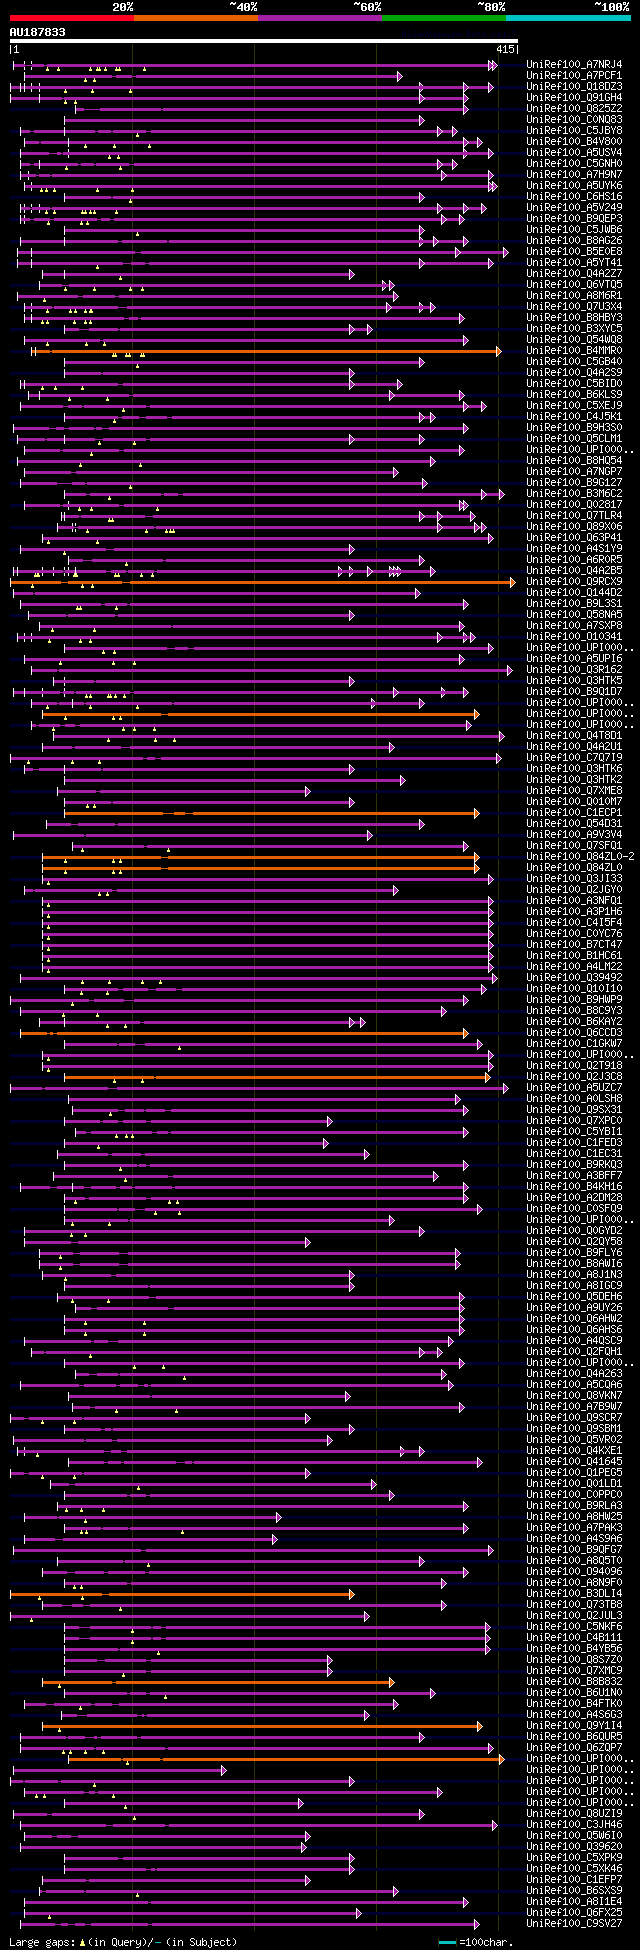This screenshot has width=640, height=1950.
Task: Select the UniRef100_A7B9W7 label
Action: point(575,1407)
